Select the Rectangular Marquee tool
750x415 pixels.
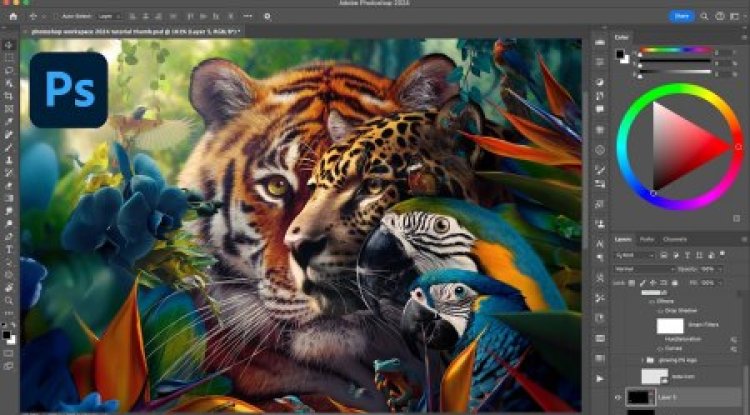9,58
